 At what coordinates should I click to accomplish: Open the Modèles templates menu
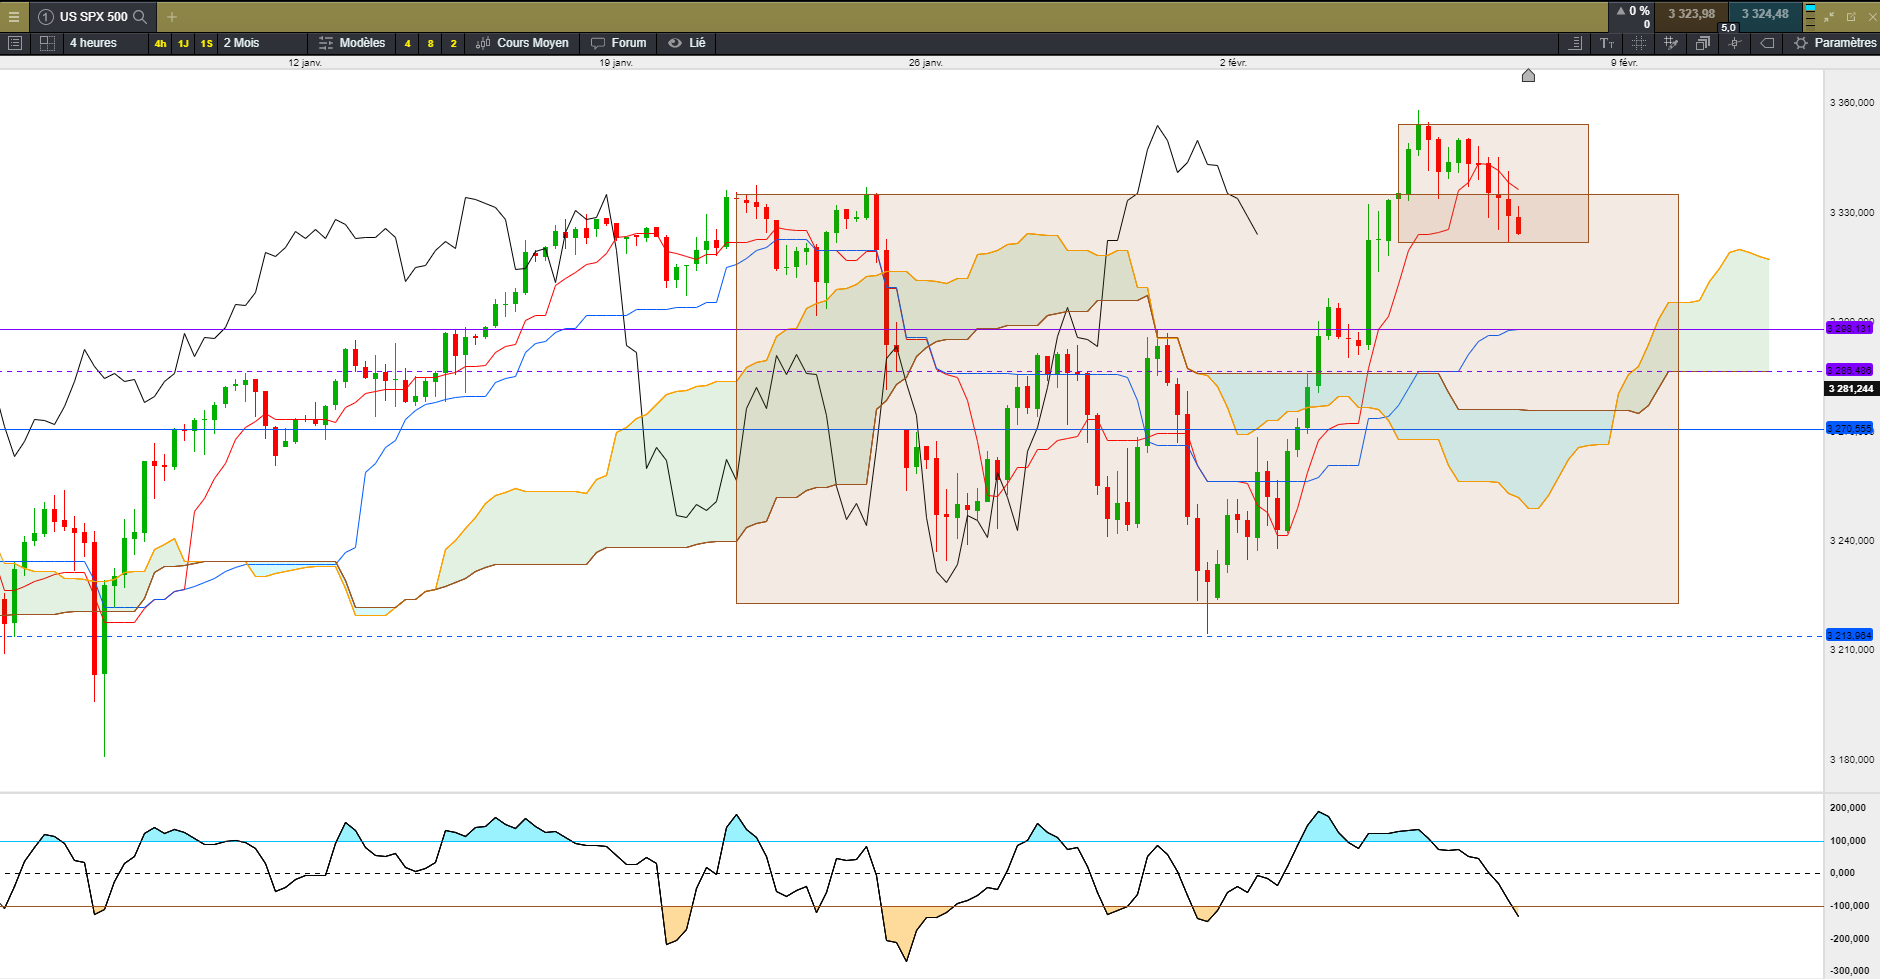[352, 43]
